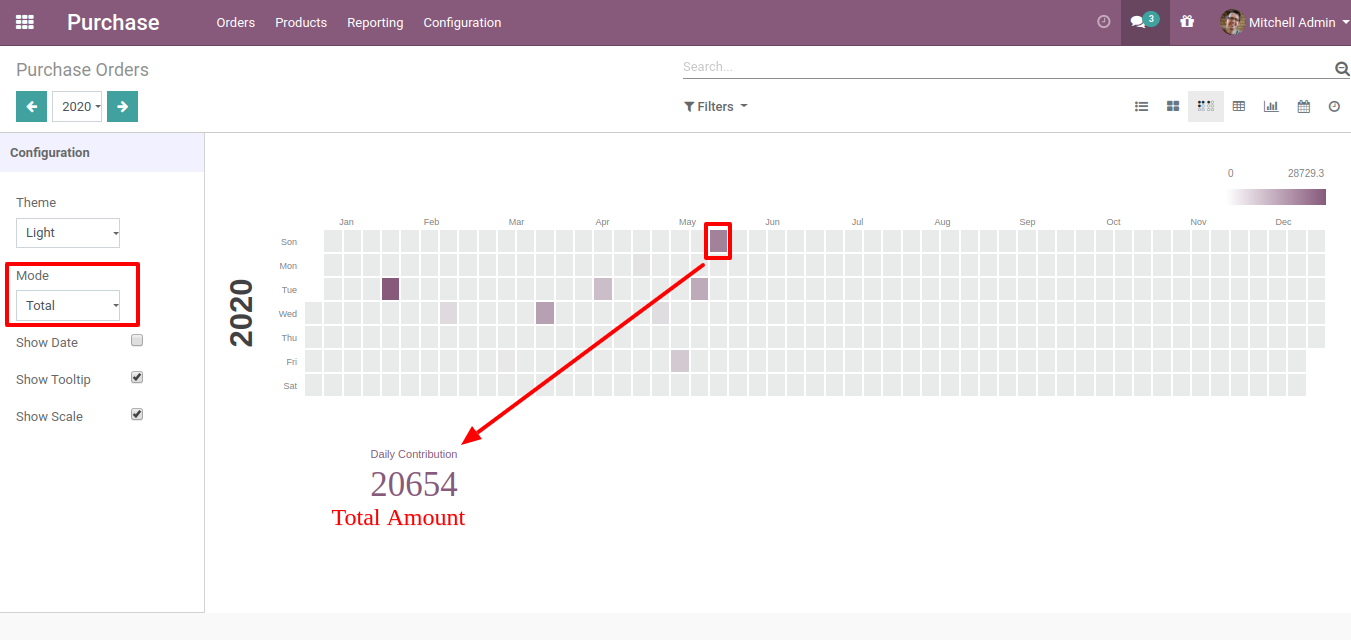Viewport: 1351px width, 640px height.
Task: Switch to pivot table view
Action: [x=1239, y=106]
